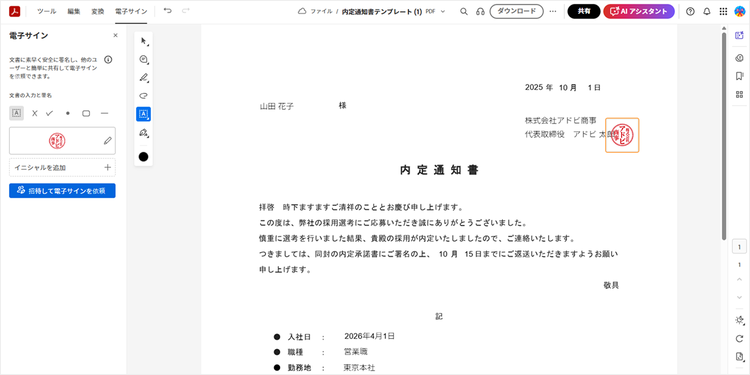Click the plus icon beside イニシャルを追加
The width and height of the screenshot is (750, 375).
(x=108, y=167)
